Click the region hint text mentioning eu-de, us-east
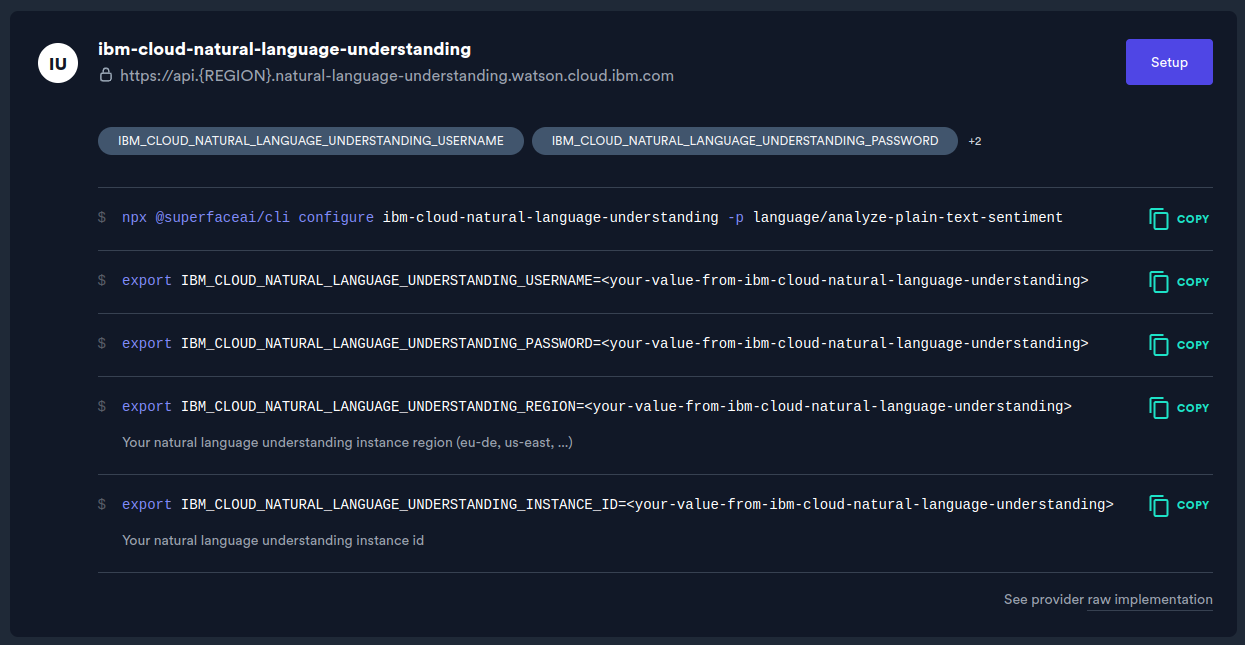This screenshot has height=645, width=1245. click(347, 441)
